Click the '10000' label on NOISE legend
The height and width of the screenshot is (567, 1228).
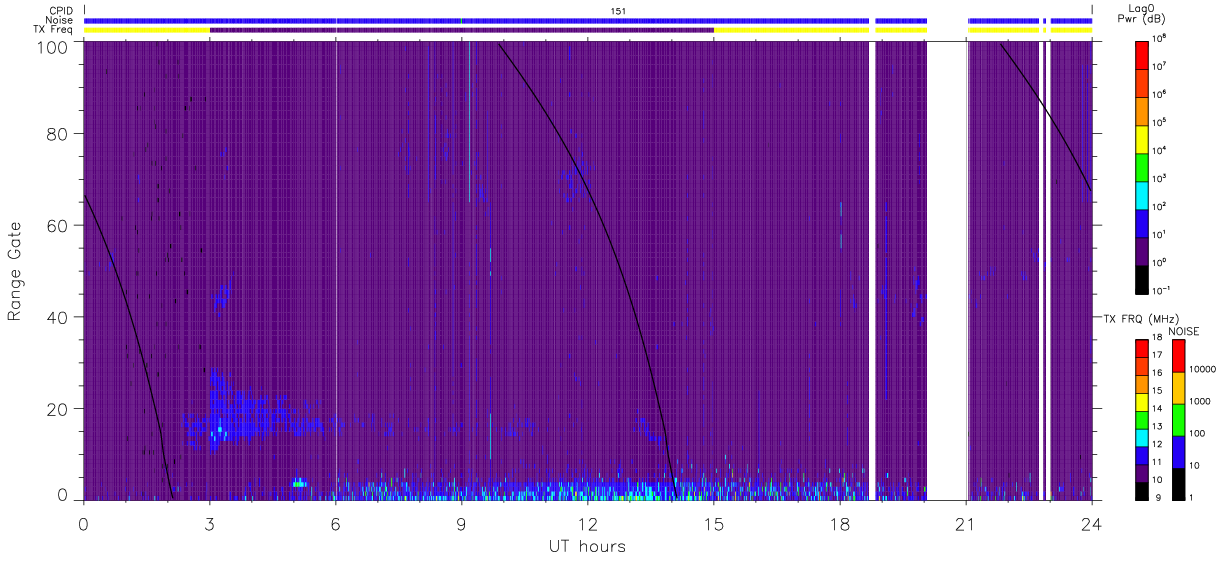point(1203,369)
